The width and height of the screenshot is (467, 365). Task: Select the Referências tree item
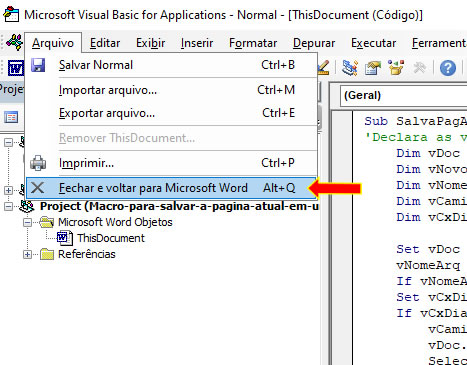coord(87,254)
